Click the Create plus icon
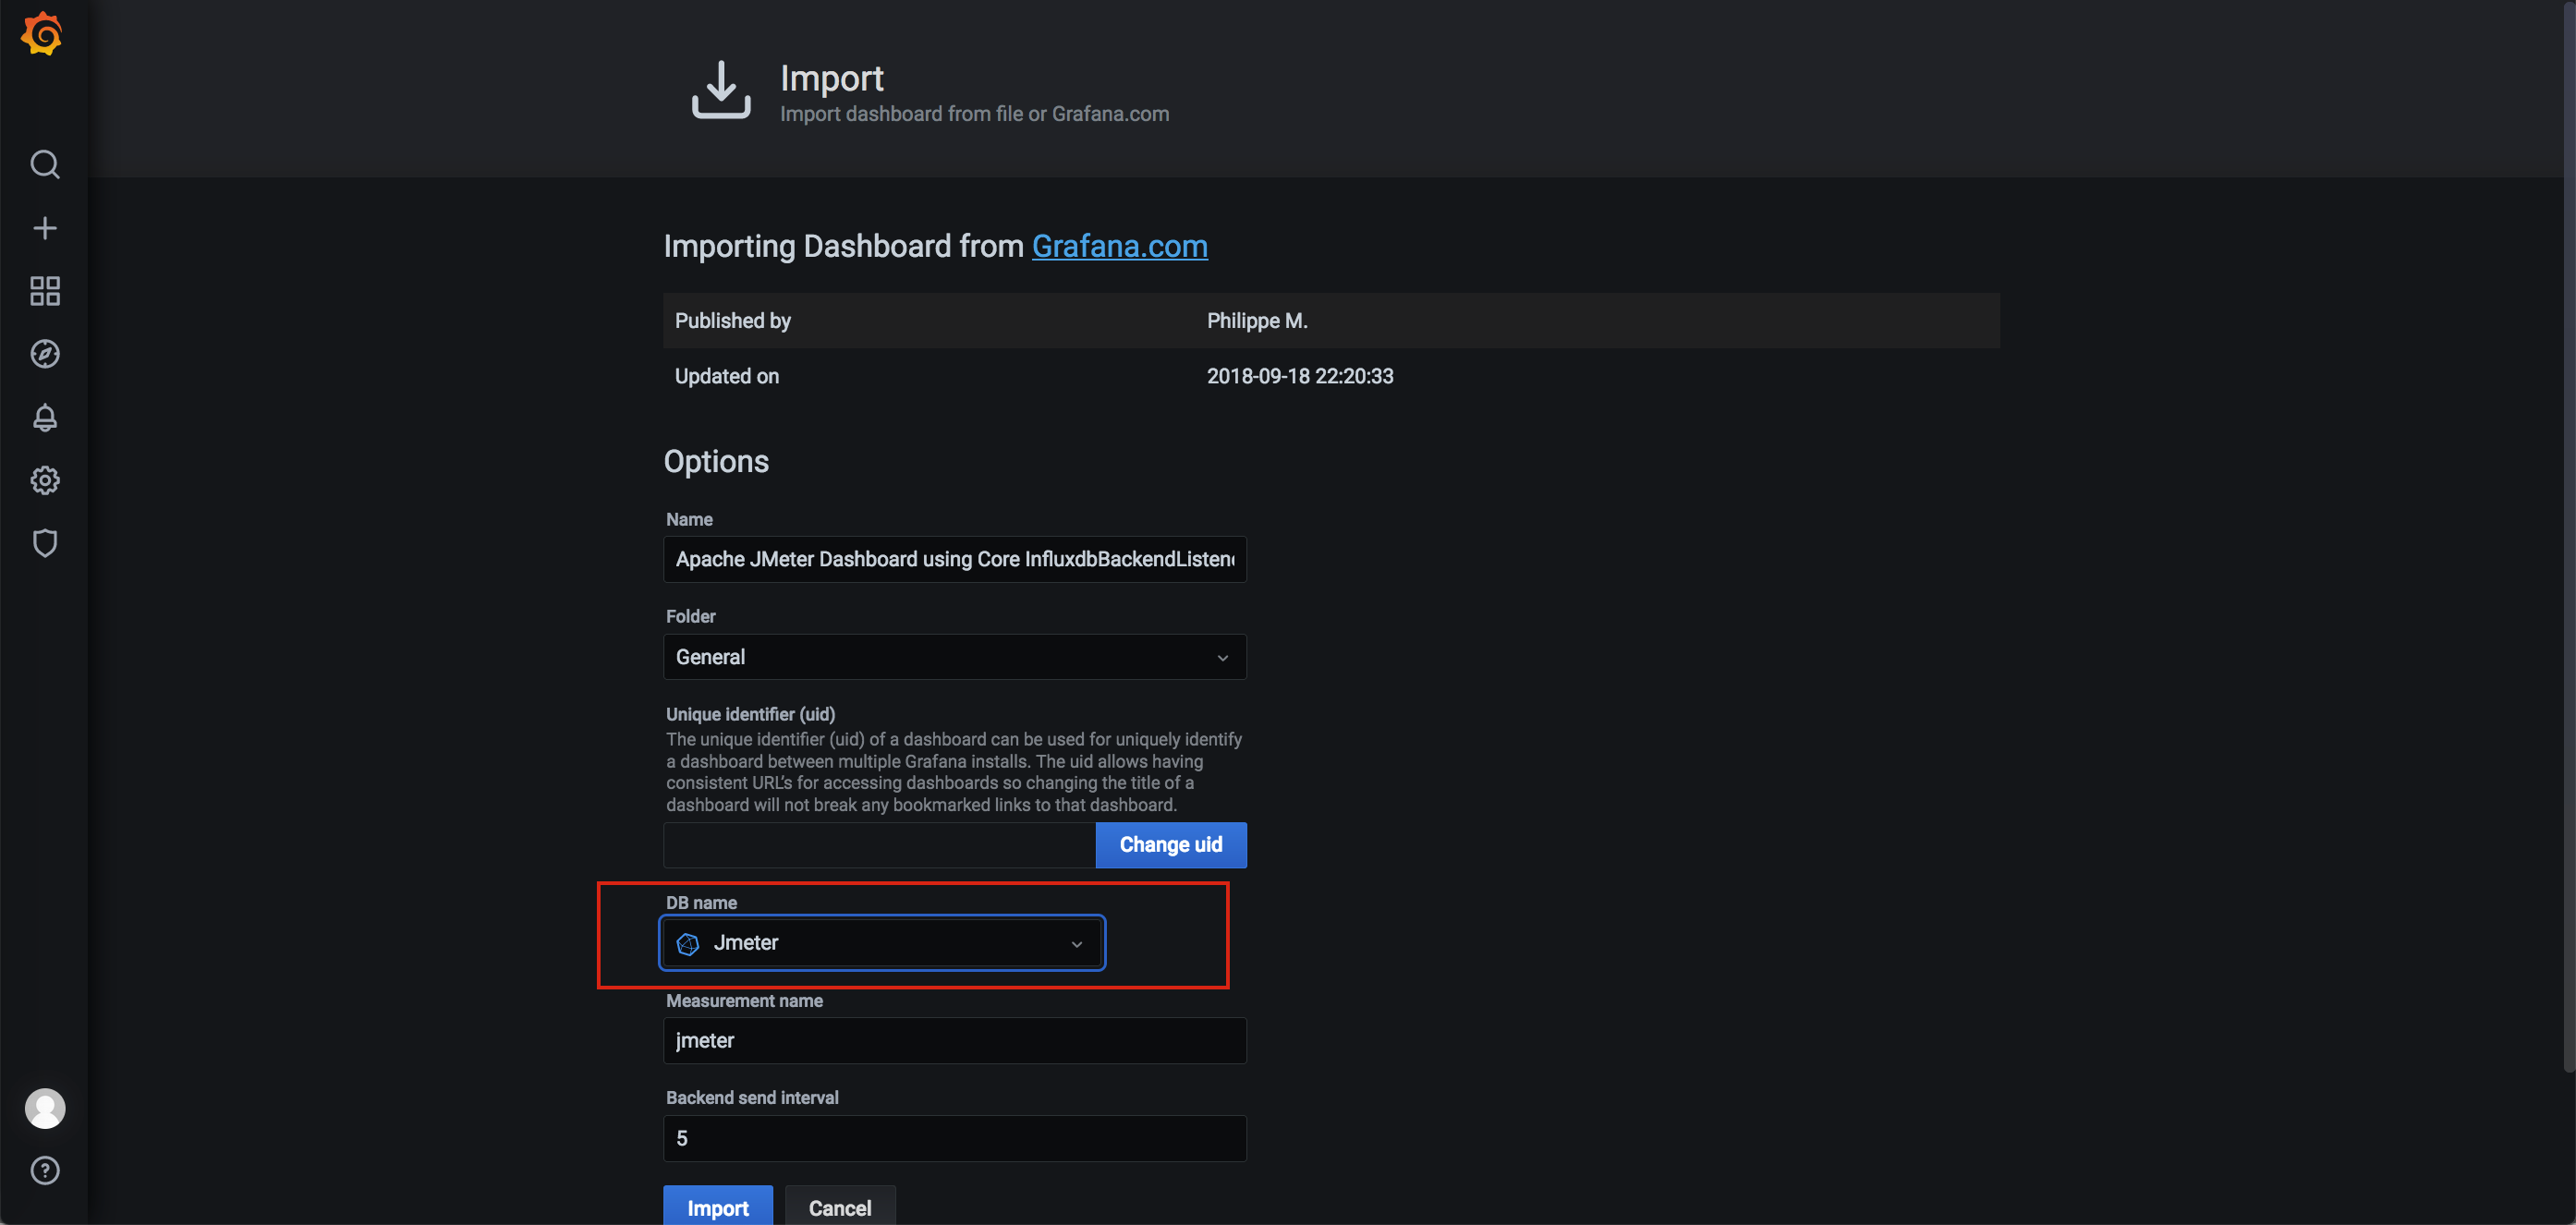 44,228
